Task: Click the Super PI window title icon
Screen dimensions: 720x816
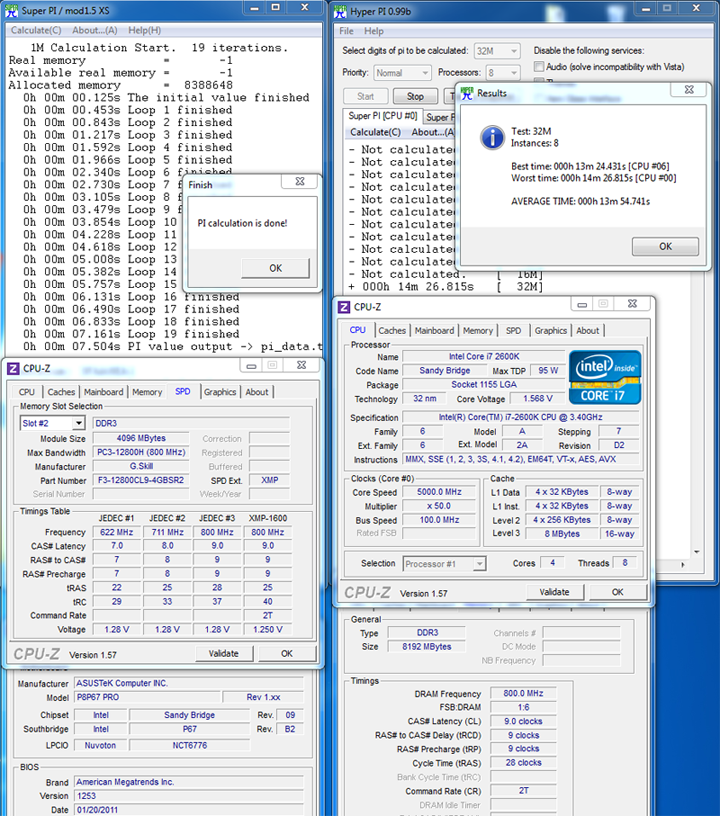Action: 11,10
